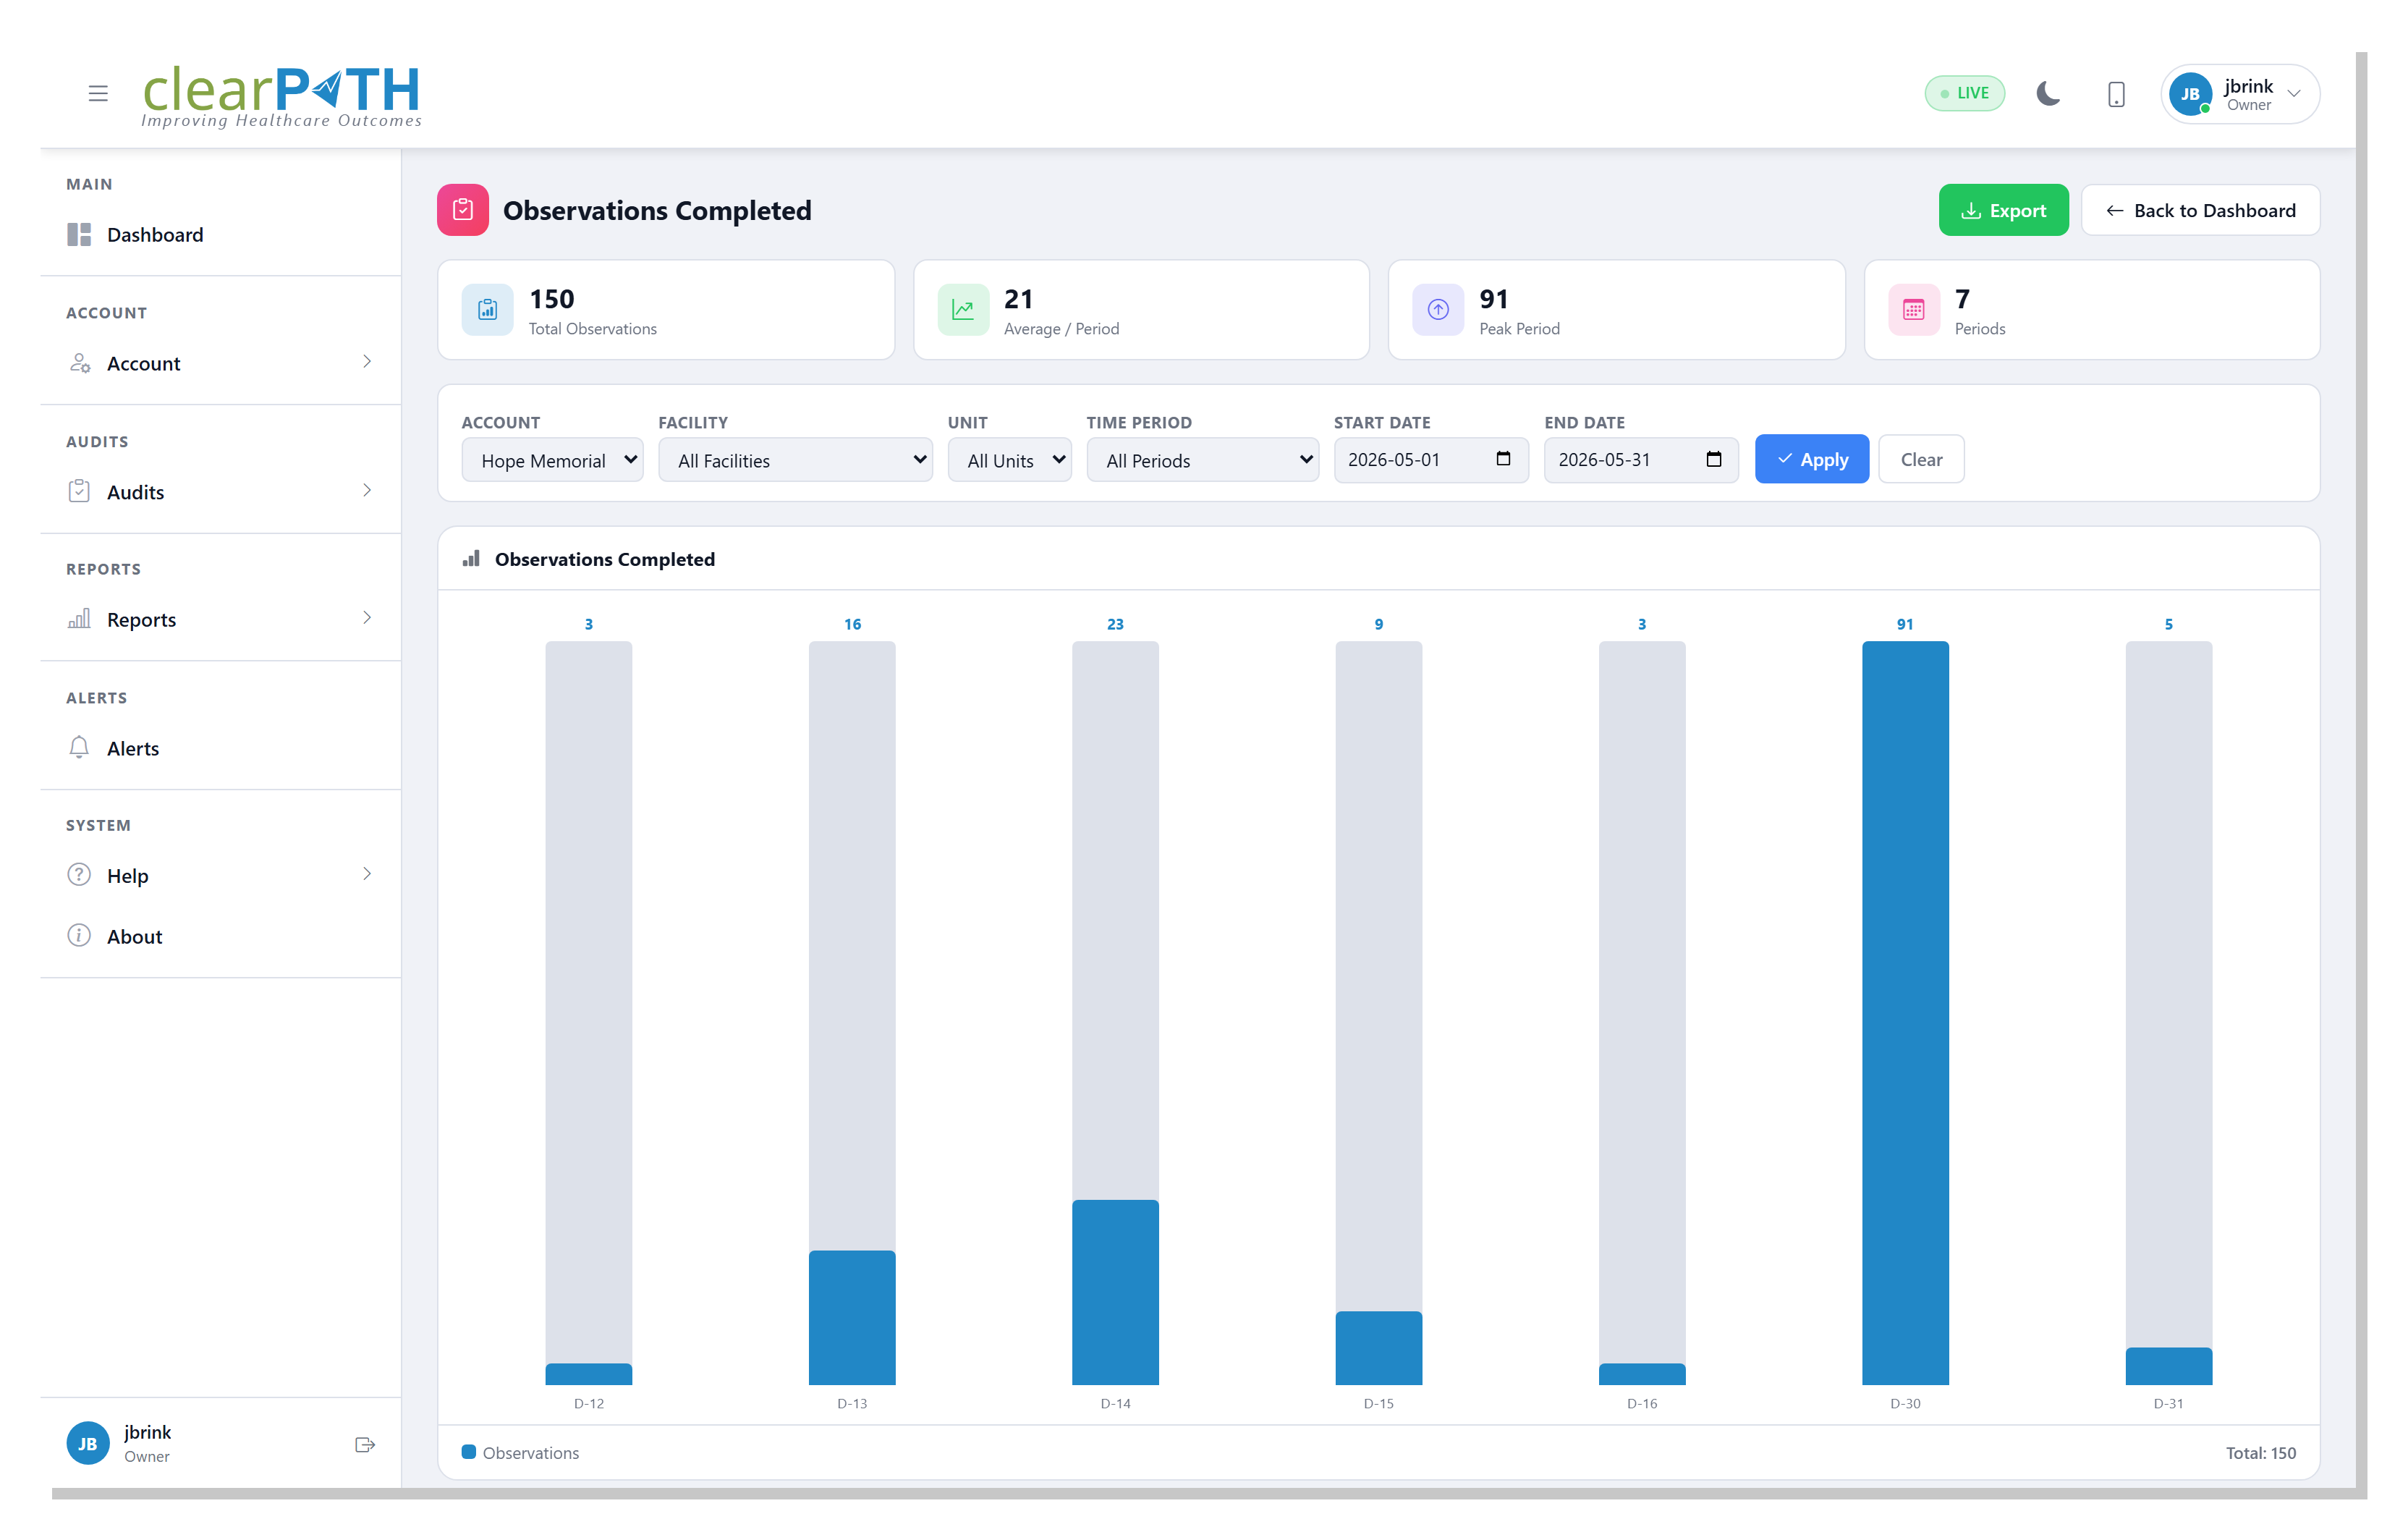The width and height of the screenshot is (2408, 1540).
Task: Toggle the Observations legend swatch
Action: pyautogui.click(x=468, y=1452)
